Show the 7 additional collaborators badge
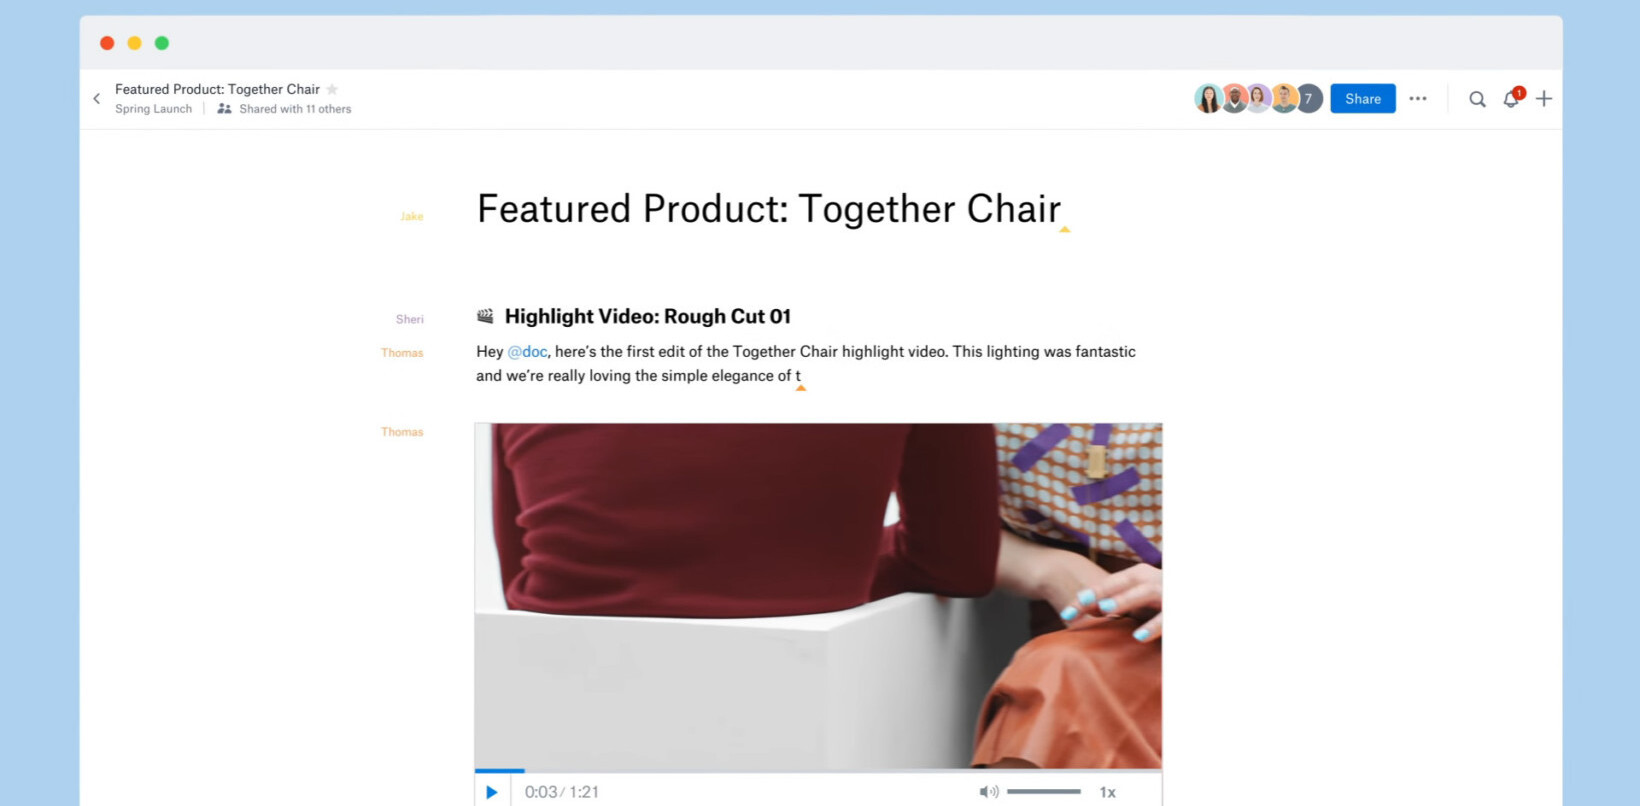 coord(1308,98)
